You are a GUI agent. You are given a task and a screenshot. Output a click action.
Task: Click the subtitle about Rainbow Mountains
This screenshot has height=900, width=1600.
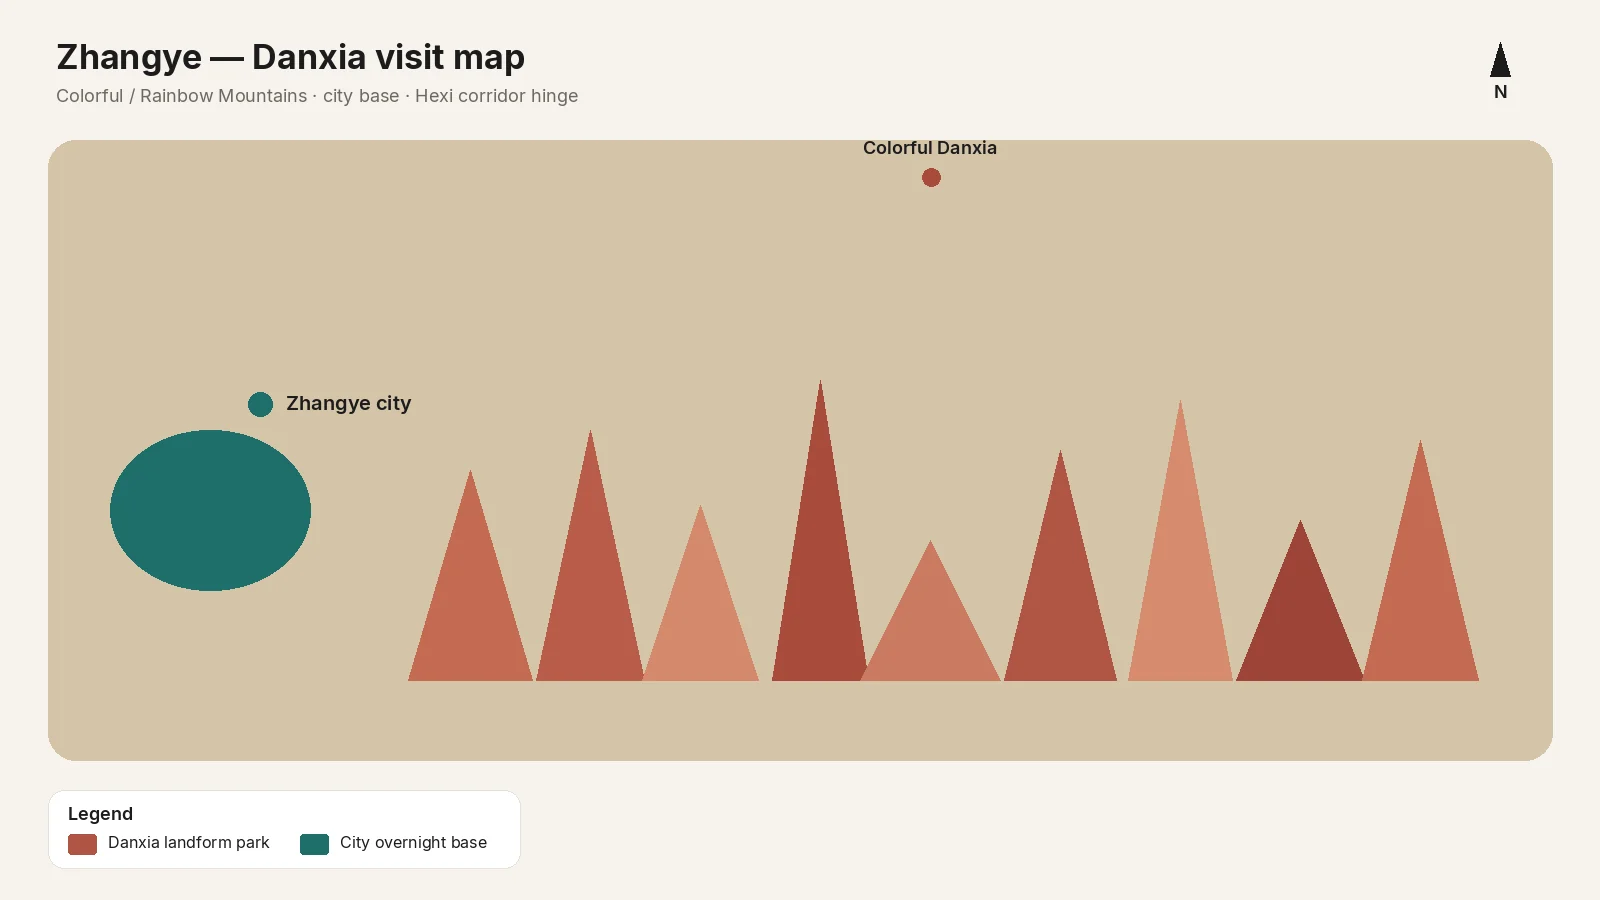pos(317,96)
